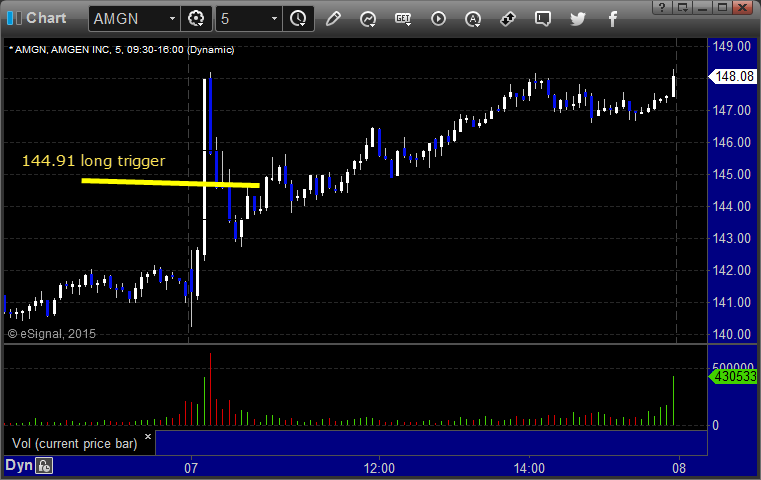Click the 143.00 price axis label

(731, 238)
